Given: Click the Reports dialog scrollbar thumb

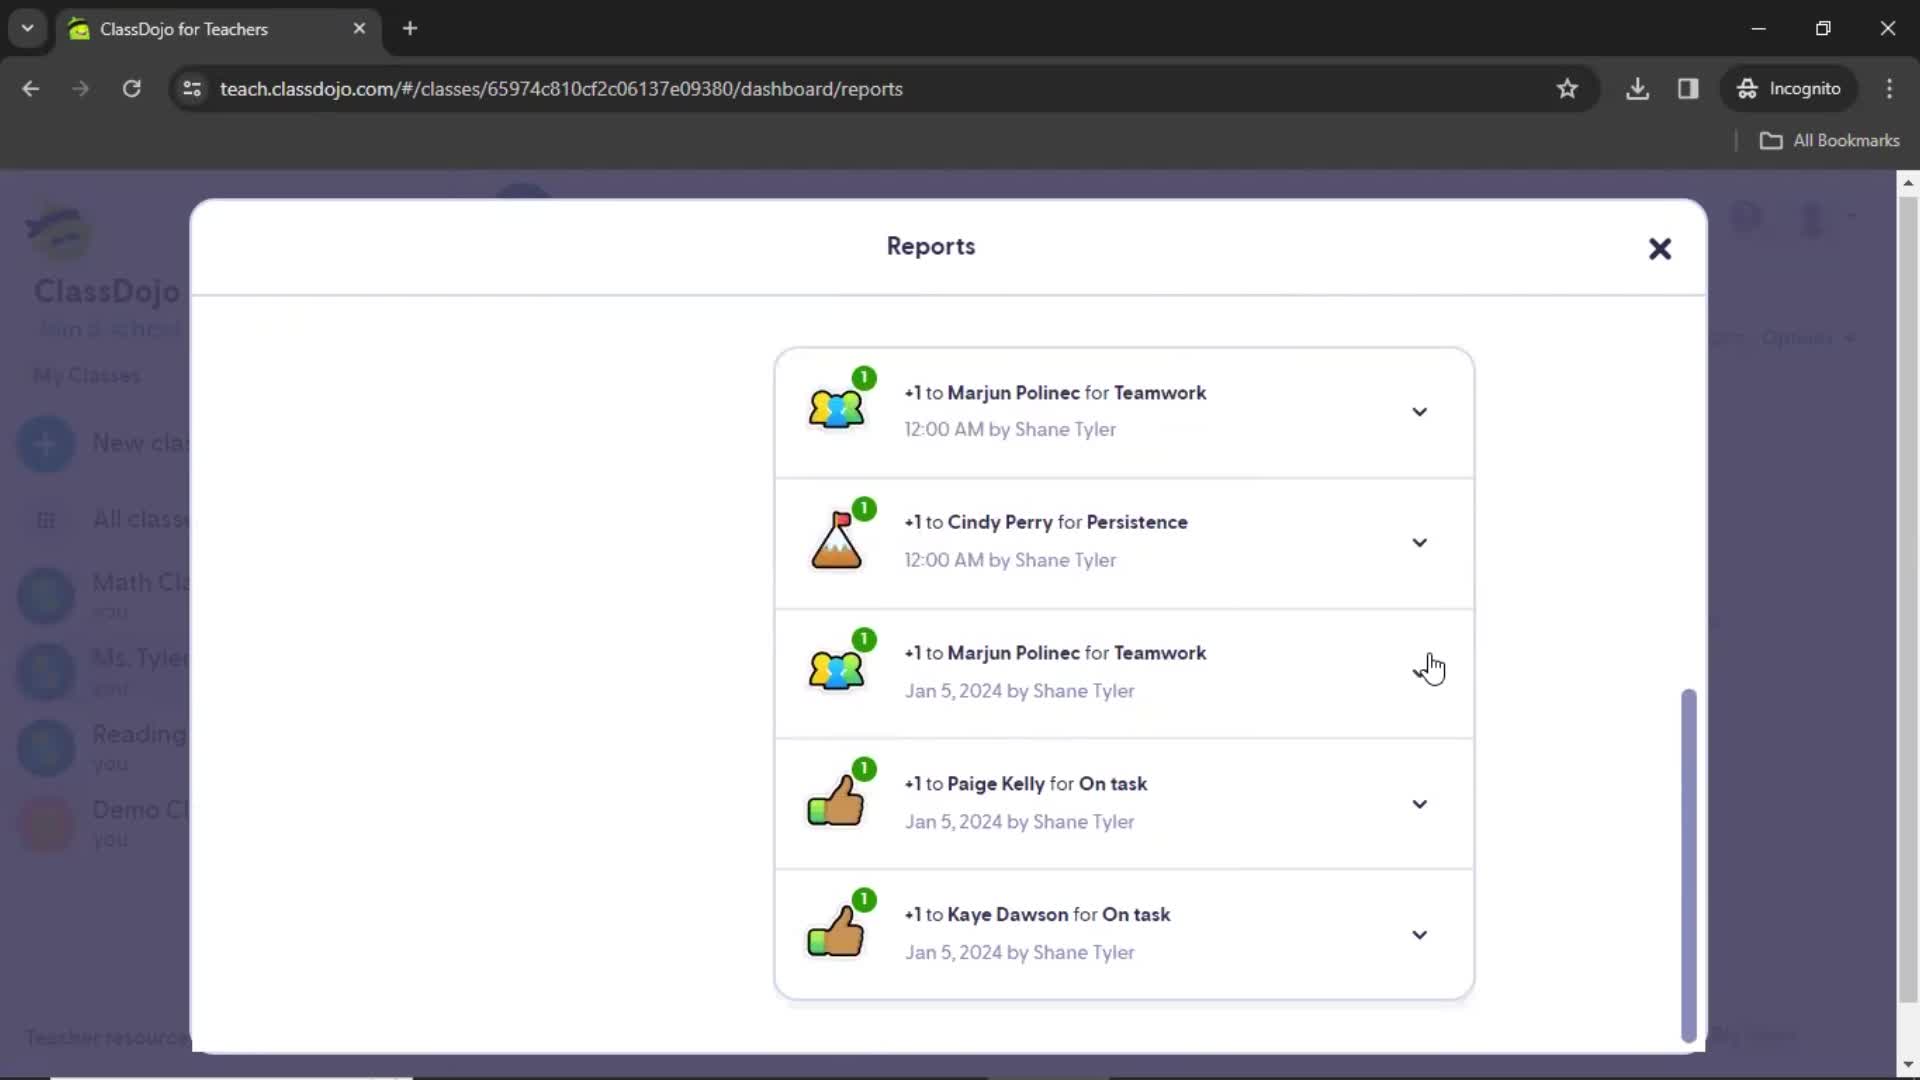Looking at the screenshot, I should 1689,865.
